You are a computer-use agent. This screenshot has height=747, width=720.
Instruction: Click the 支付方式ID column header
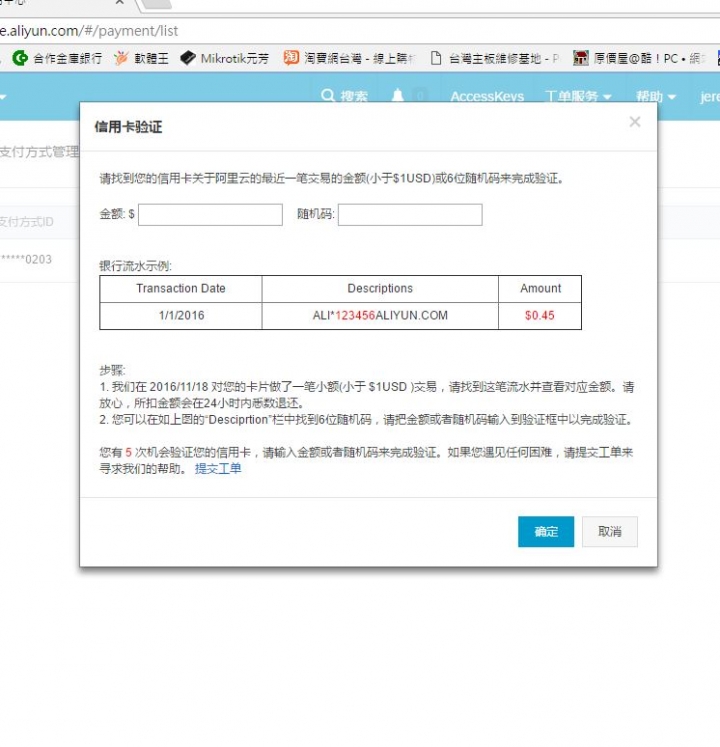pos(26,222)
